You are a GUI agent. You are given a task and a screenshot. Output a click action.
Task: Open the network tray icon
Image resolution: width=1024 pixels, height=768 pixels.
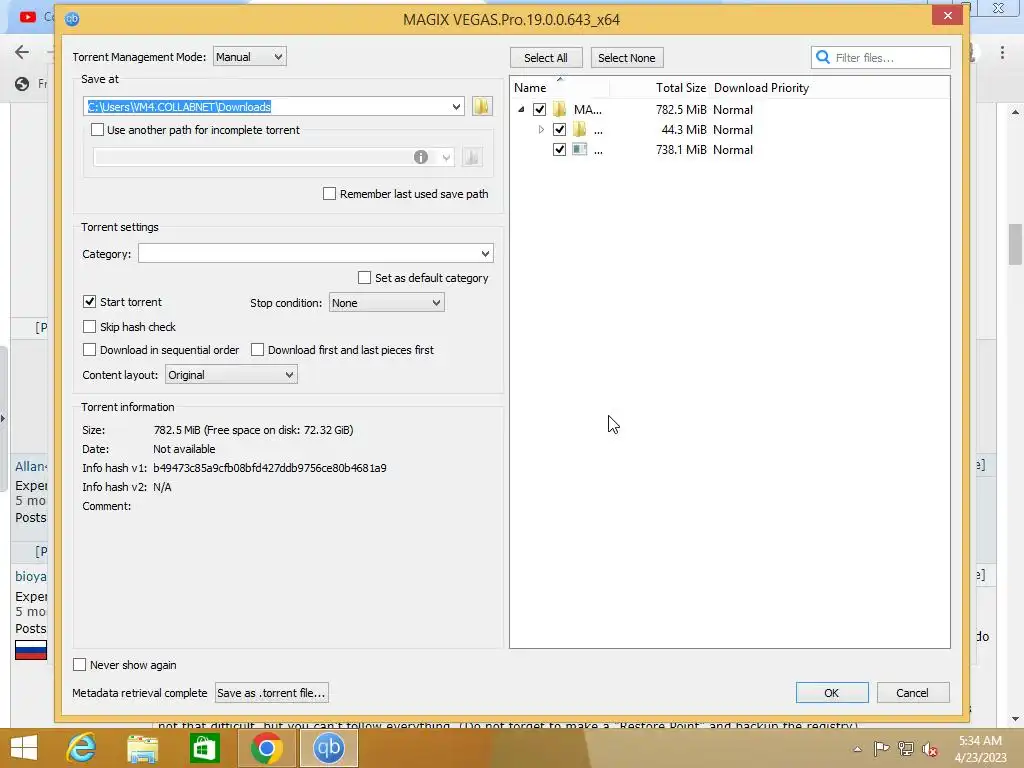(906, 748)
